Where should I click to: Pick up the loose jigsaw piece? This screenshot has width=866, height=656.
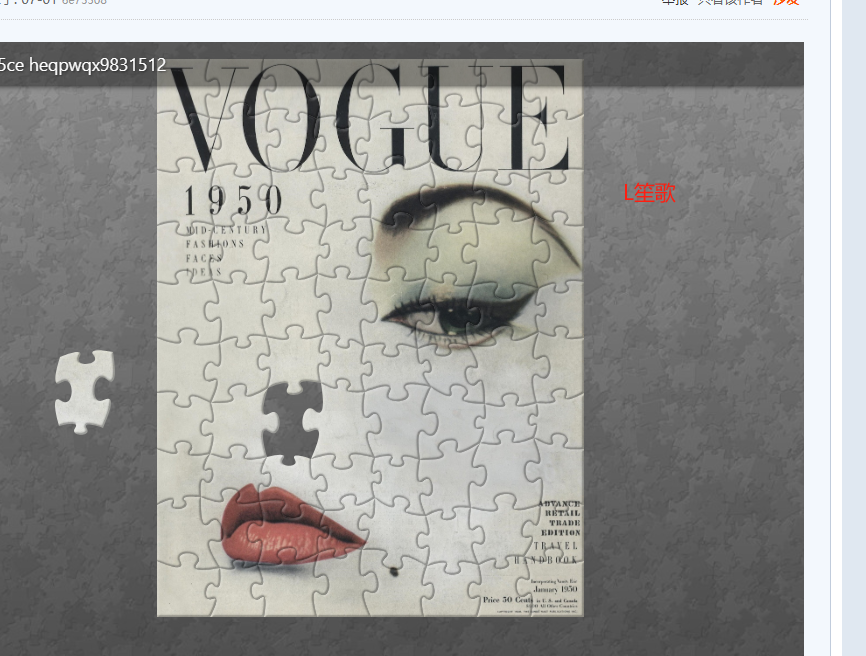click(x=85, y=392)
